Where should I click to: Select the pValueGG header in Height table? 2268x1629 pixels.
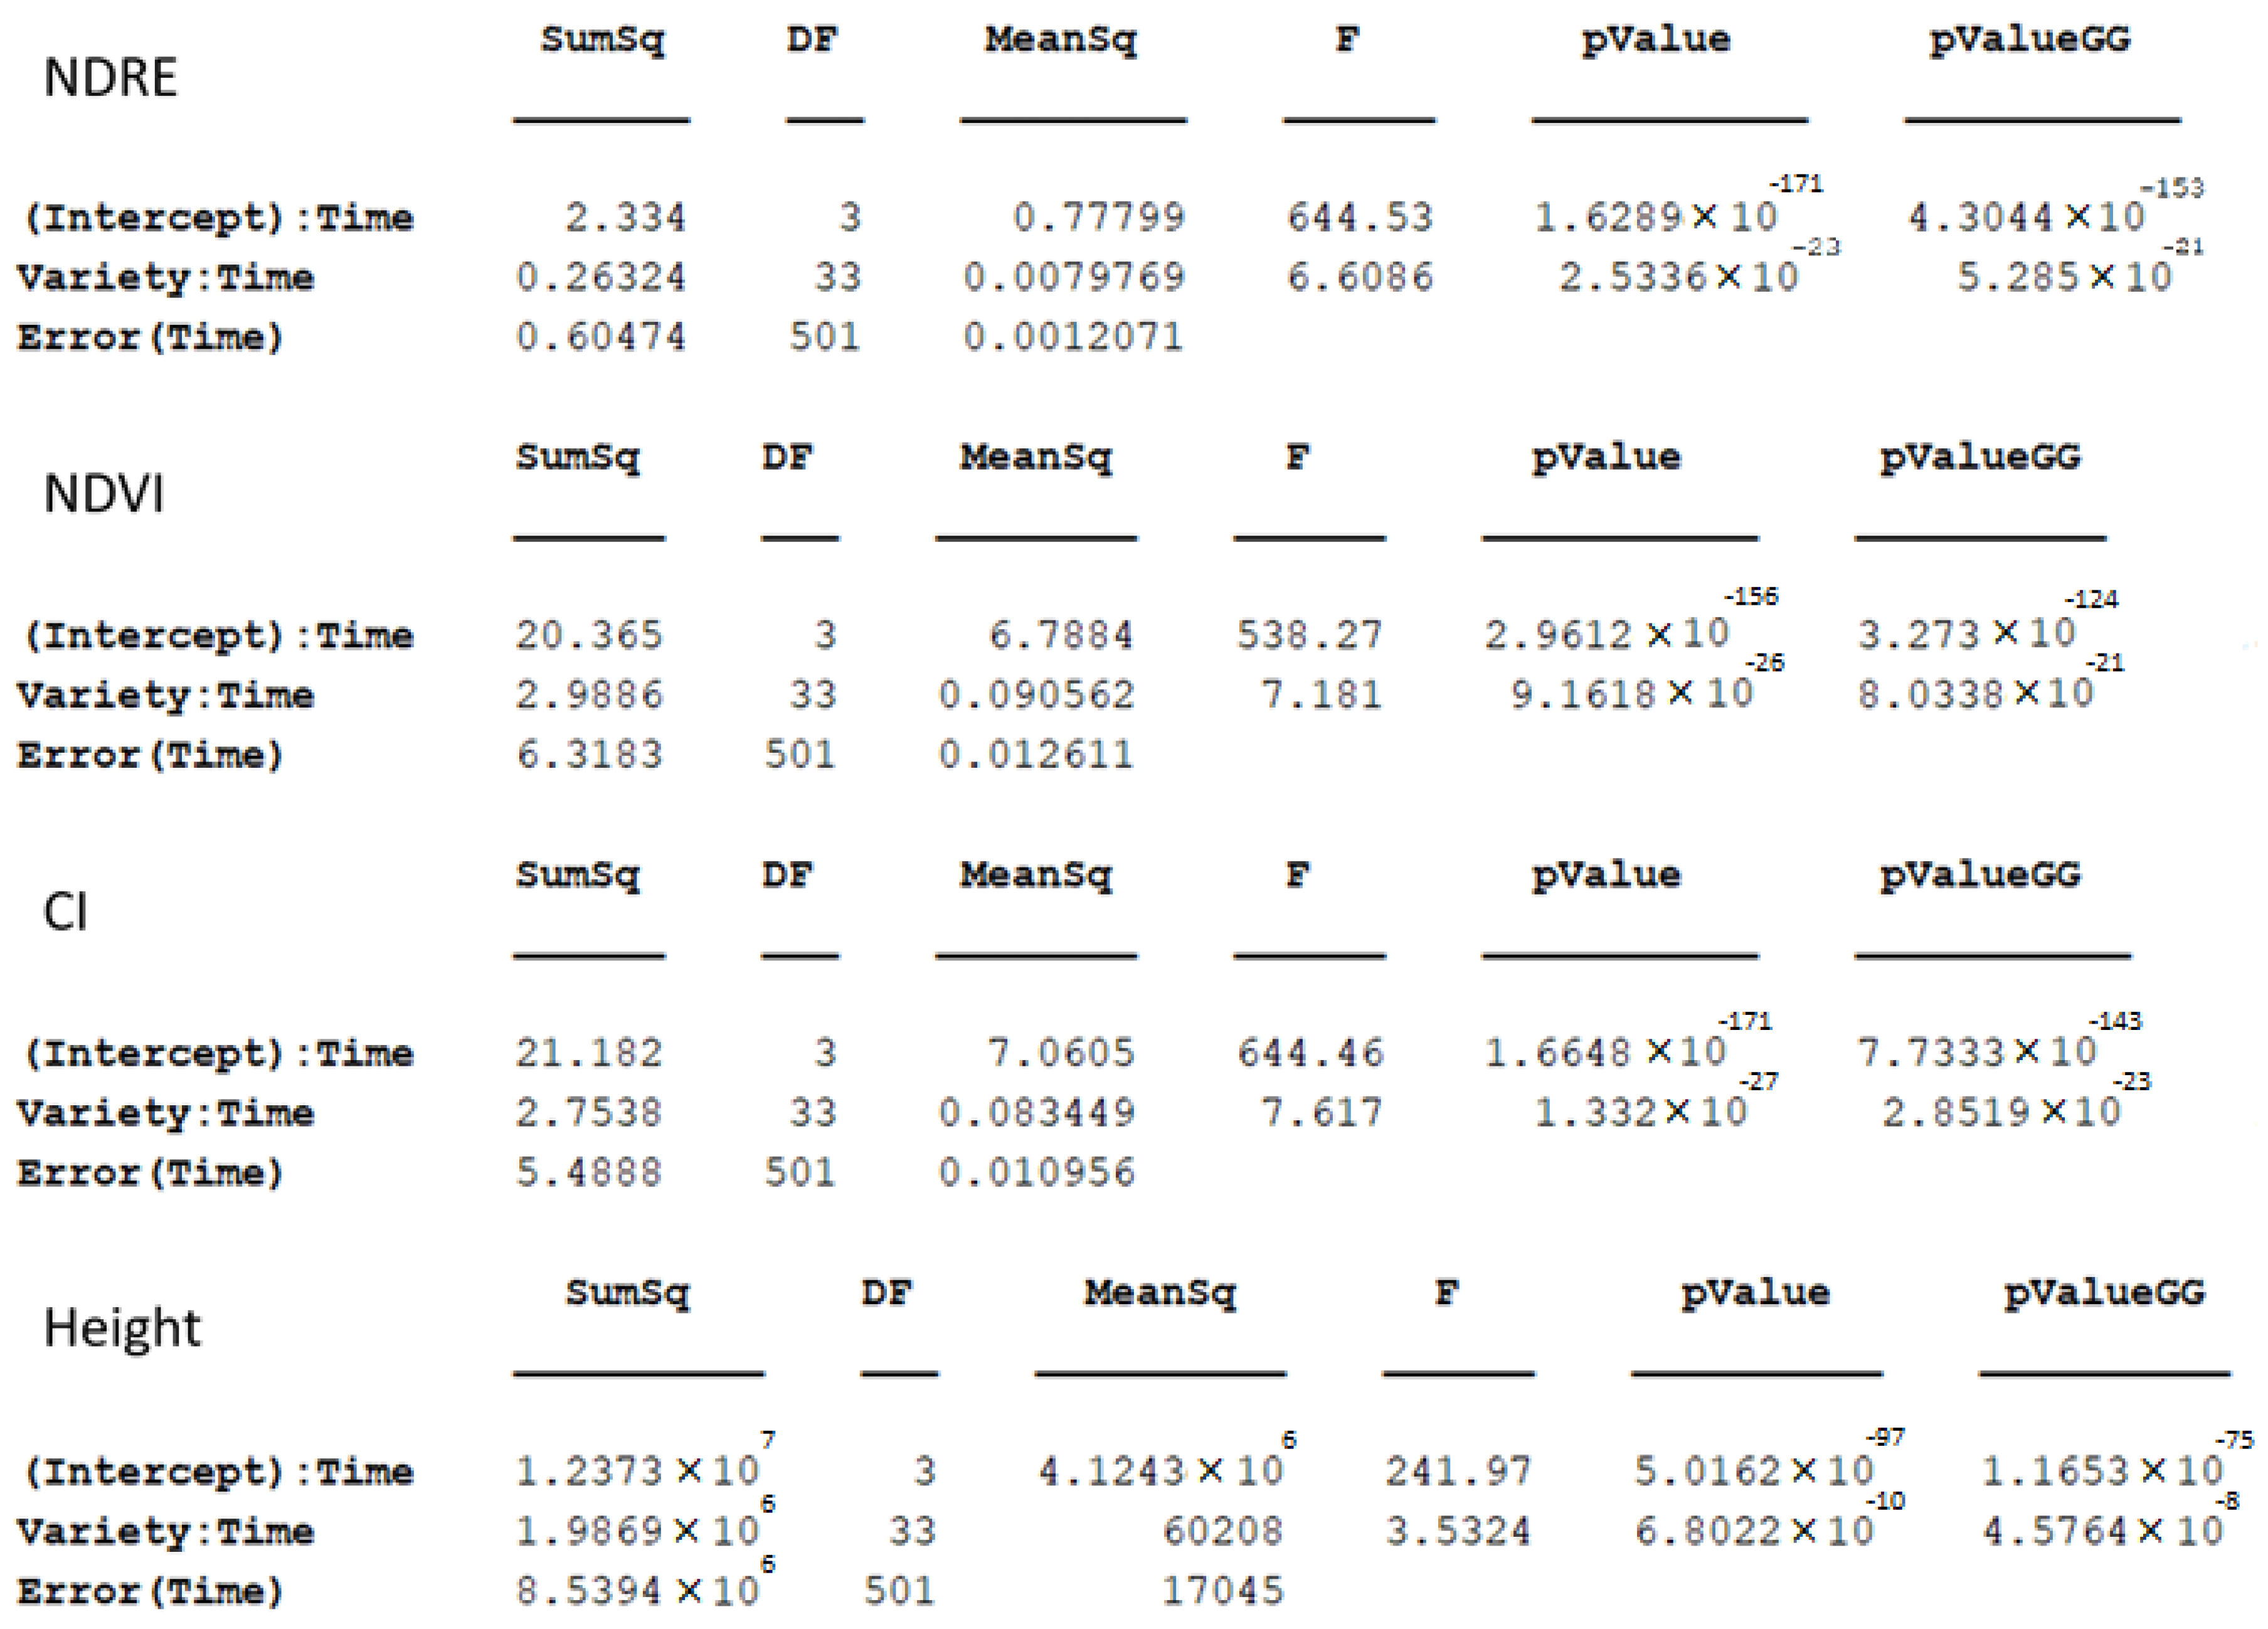tap(2104, 1294)
